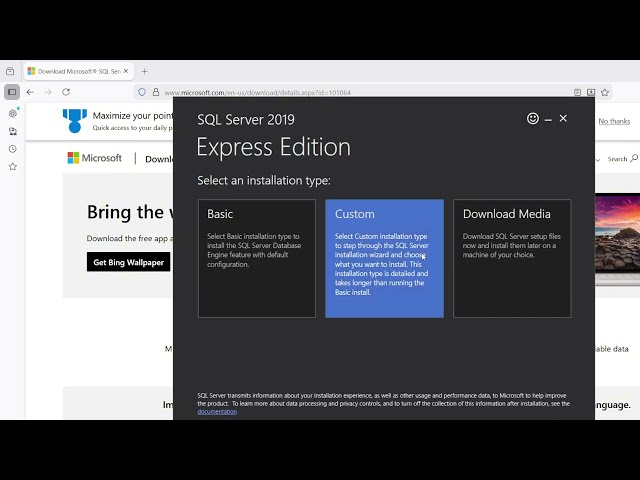Click the Get Bing Wallpaper button

[x=129, y=262]
